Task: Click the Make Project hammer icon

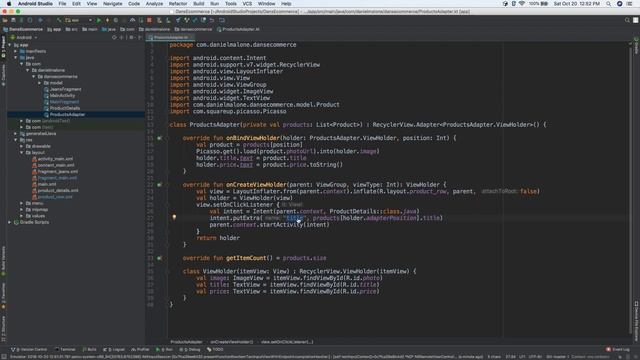Action: (59, 20)
